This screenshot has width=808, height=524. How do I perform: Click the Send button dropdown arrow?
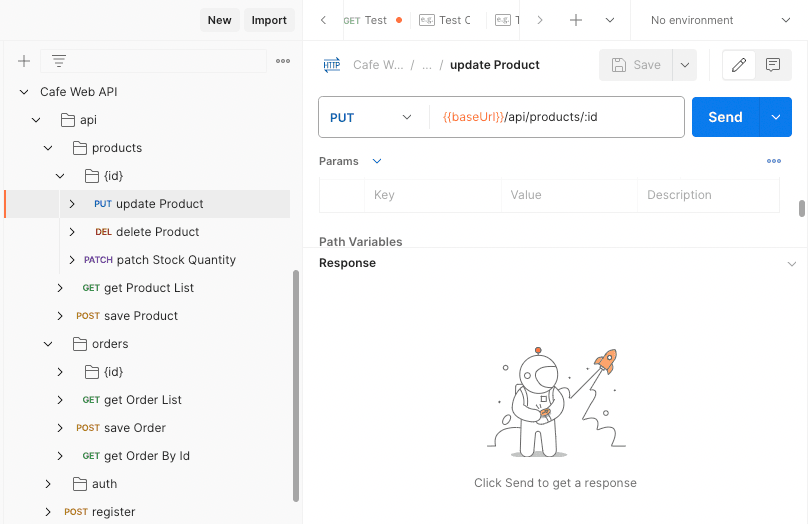[776, 117]
